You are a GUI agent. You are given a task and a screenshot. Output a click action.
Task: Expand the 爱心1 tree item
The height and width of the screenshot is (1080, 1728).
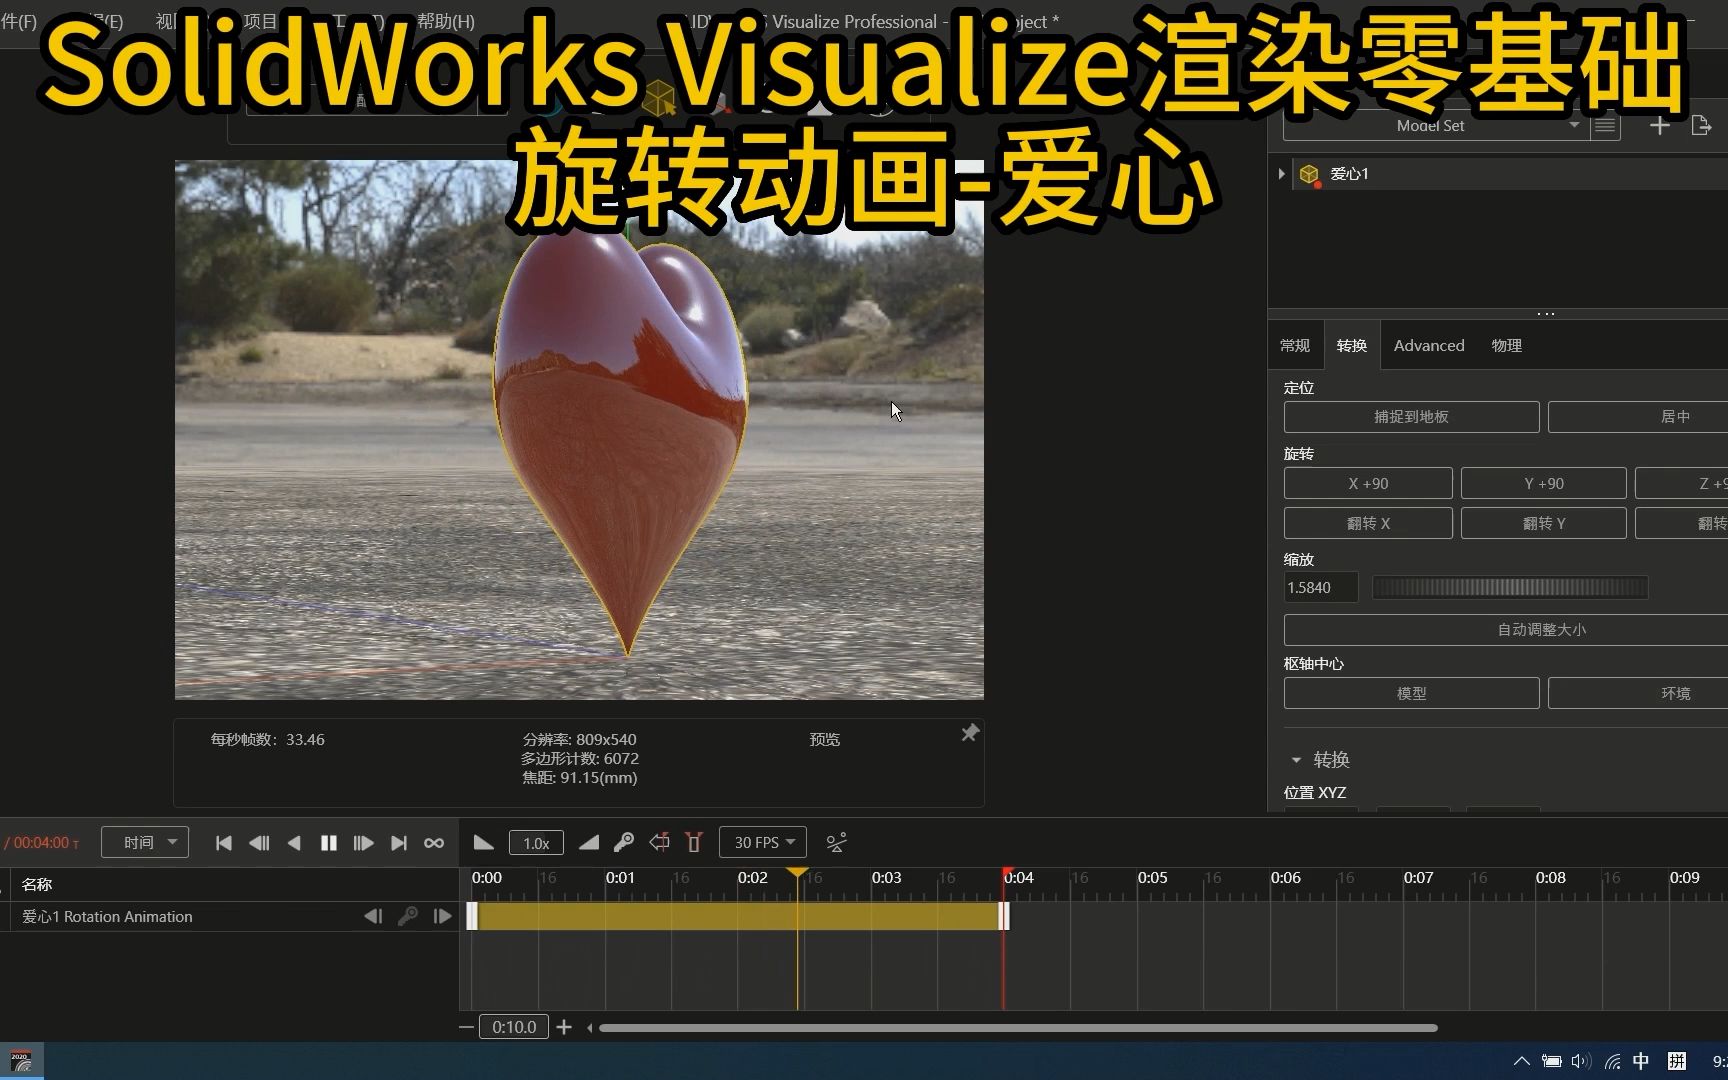(x=1281, y=173)
